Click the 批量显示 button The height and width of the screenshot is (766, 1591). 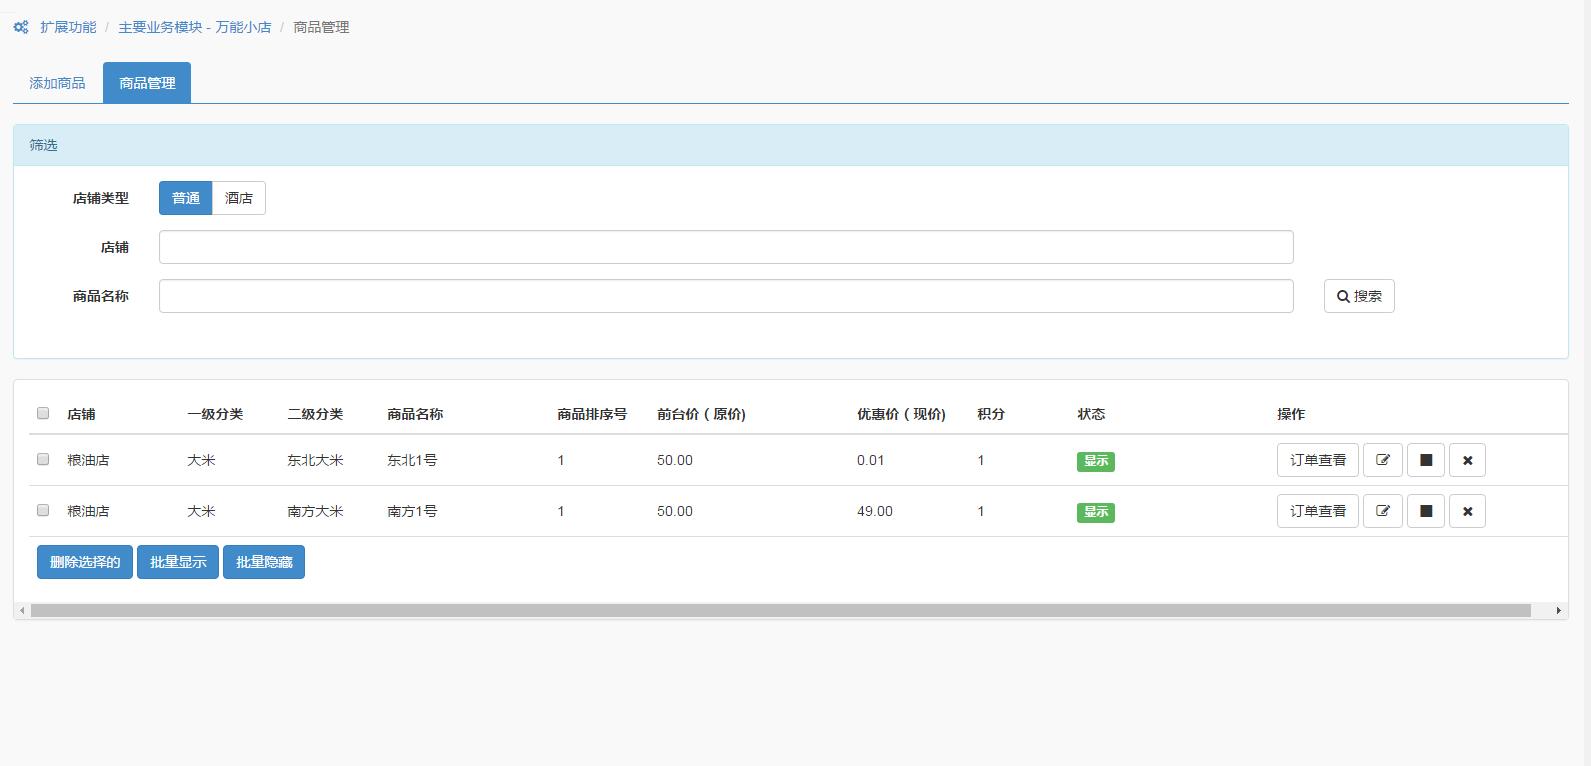178,562
